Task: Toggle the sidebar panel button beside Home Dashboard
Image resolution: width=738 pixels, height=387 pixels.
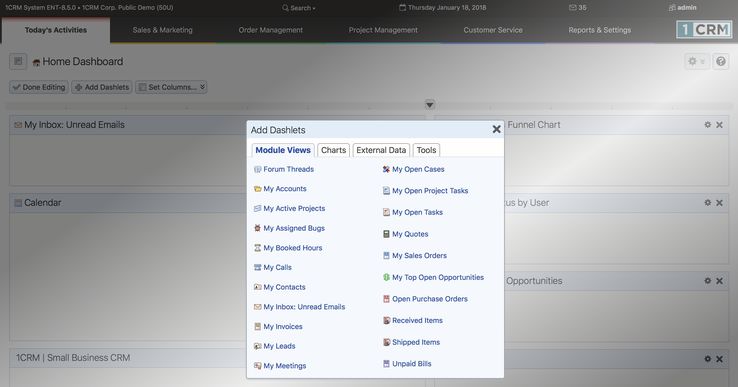Action: coord(18,61)
